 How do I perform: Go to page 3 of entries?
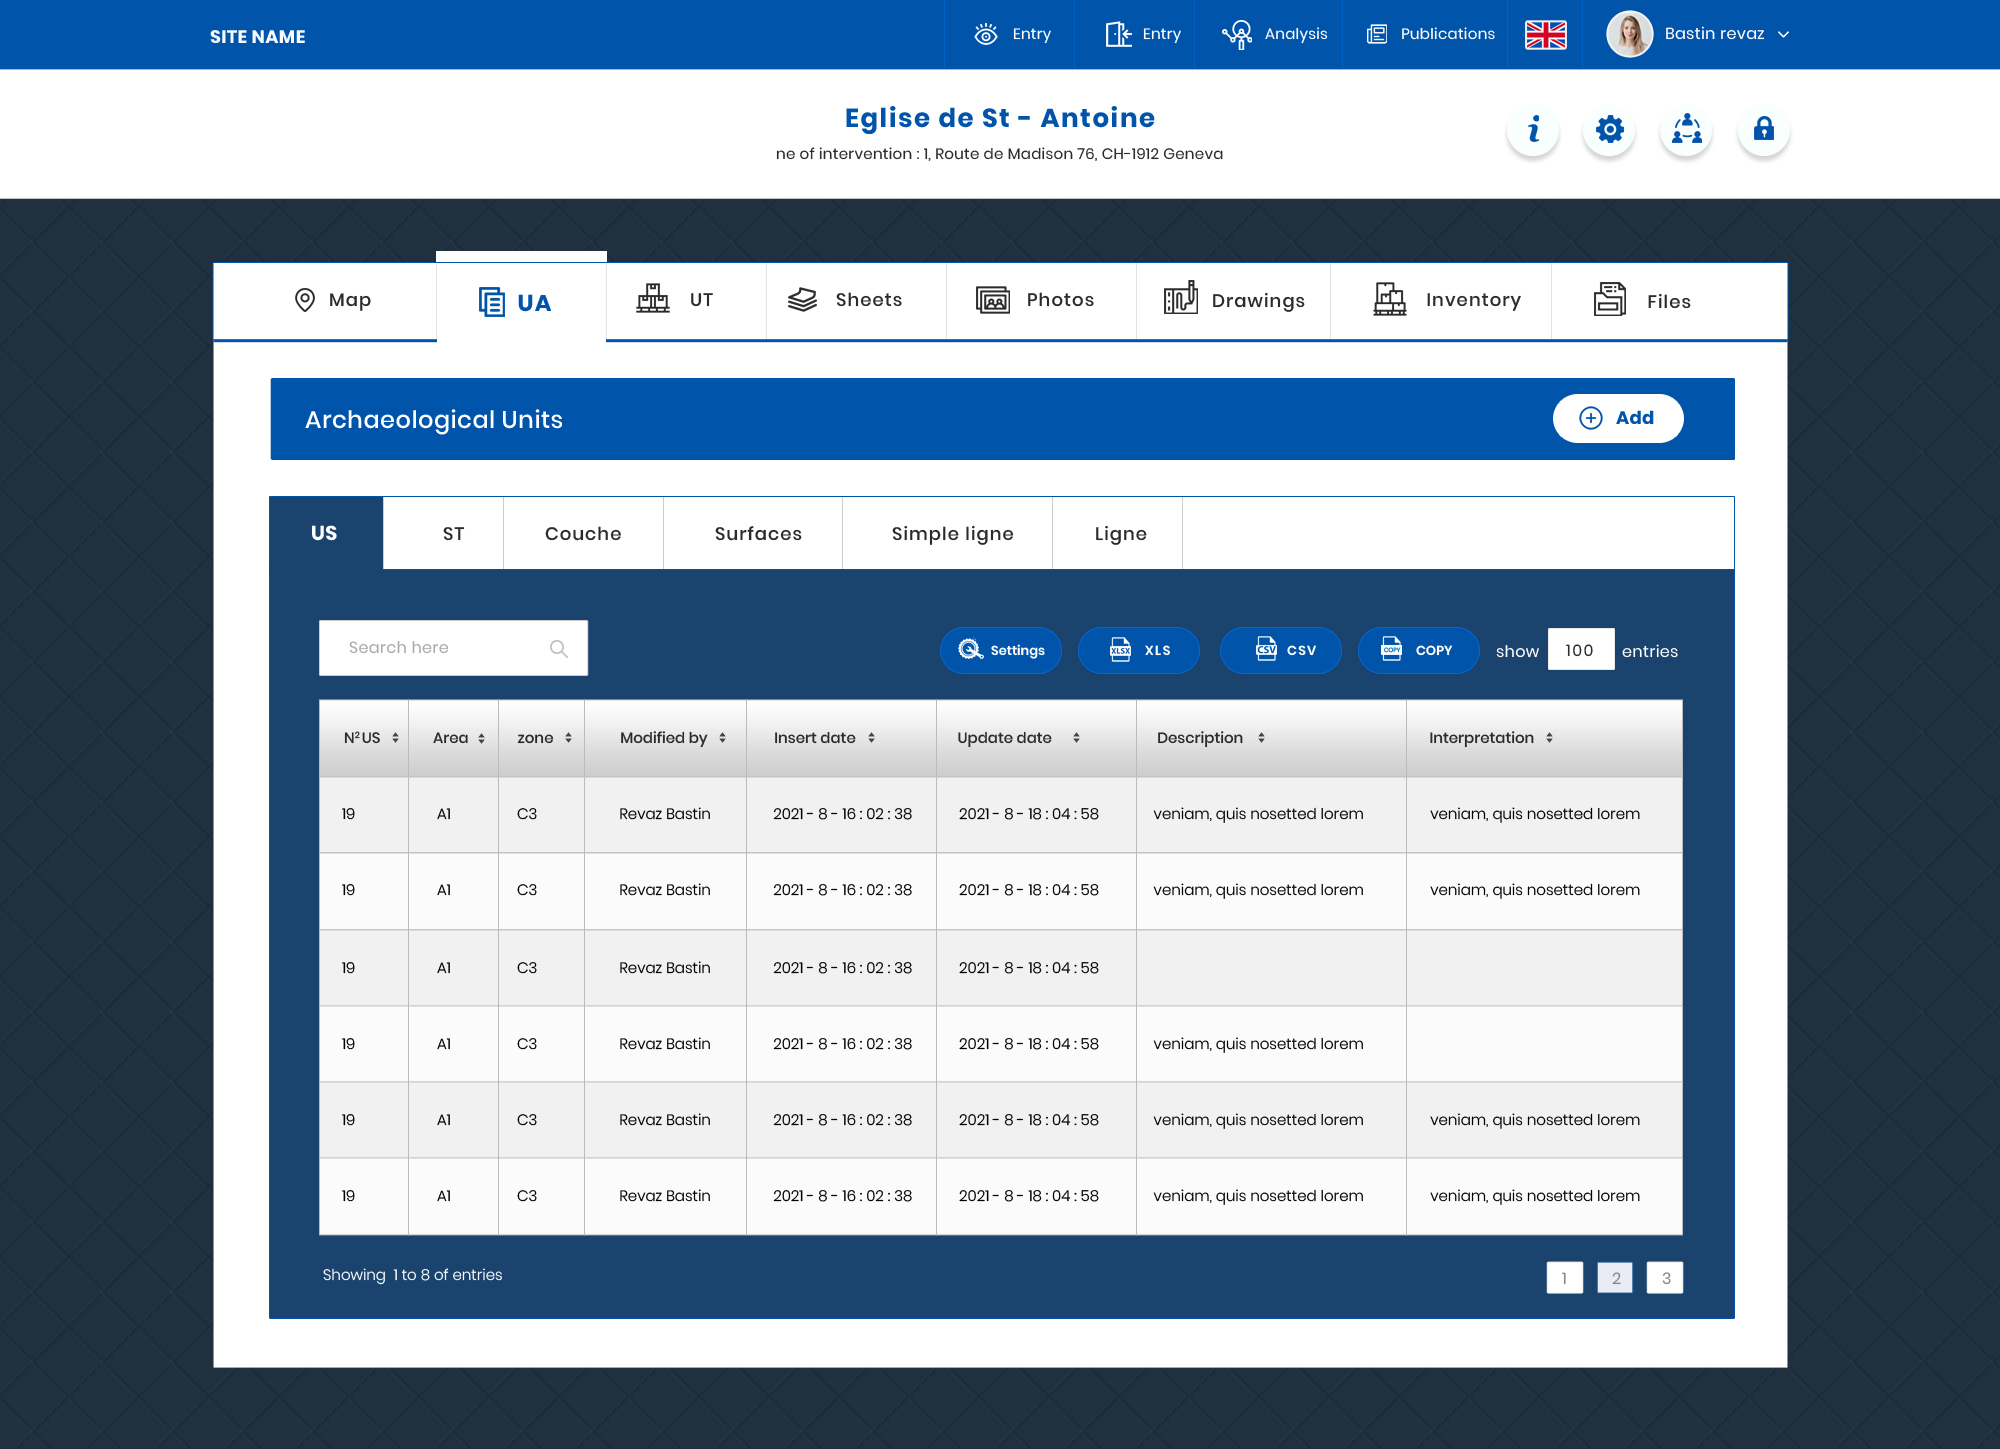(x=1665, y=1278)
